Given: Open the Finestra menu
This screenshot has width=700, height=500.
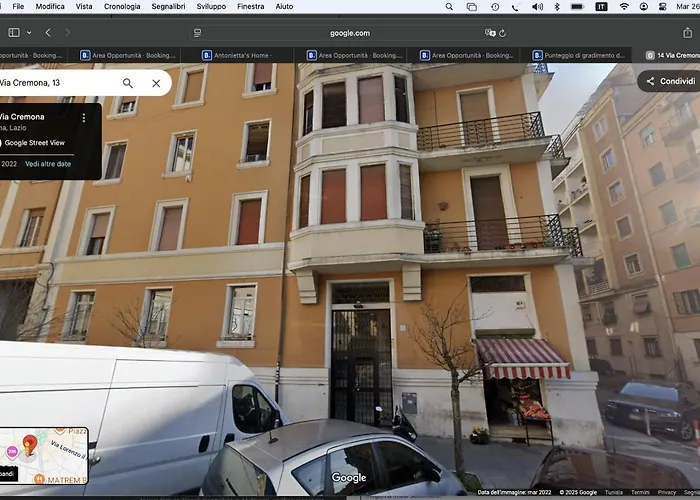Looking at the screenshot, I should (250, 6).
